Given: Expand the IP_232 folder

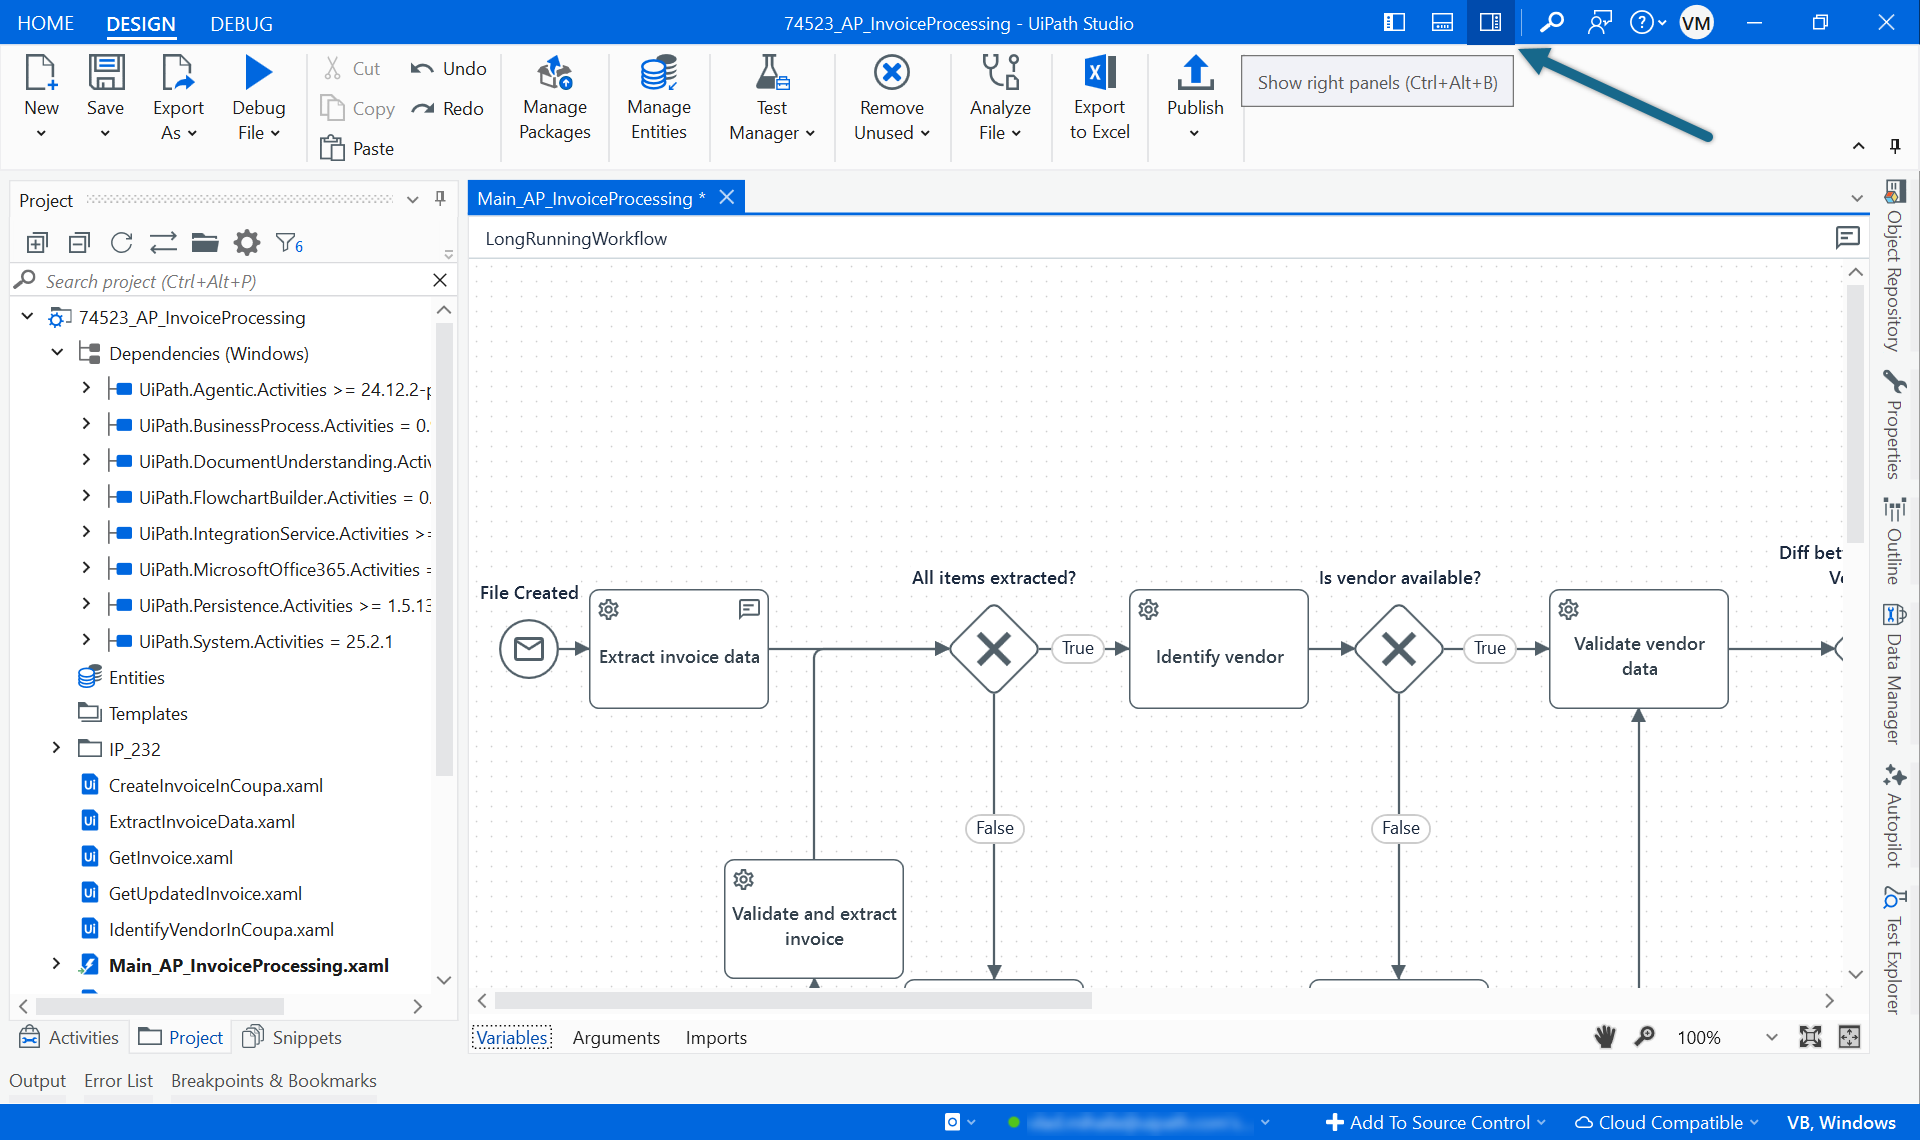Looking at the screenshot, I should pos(57,748).
